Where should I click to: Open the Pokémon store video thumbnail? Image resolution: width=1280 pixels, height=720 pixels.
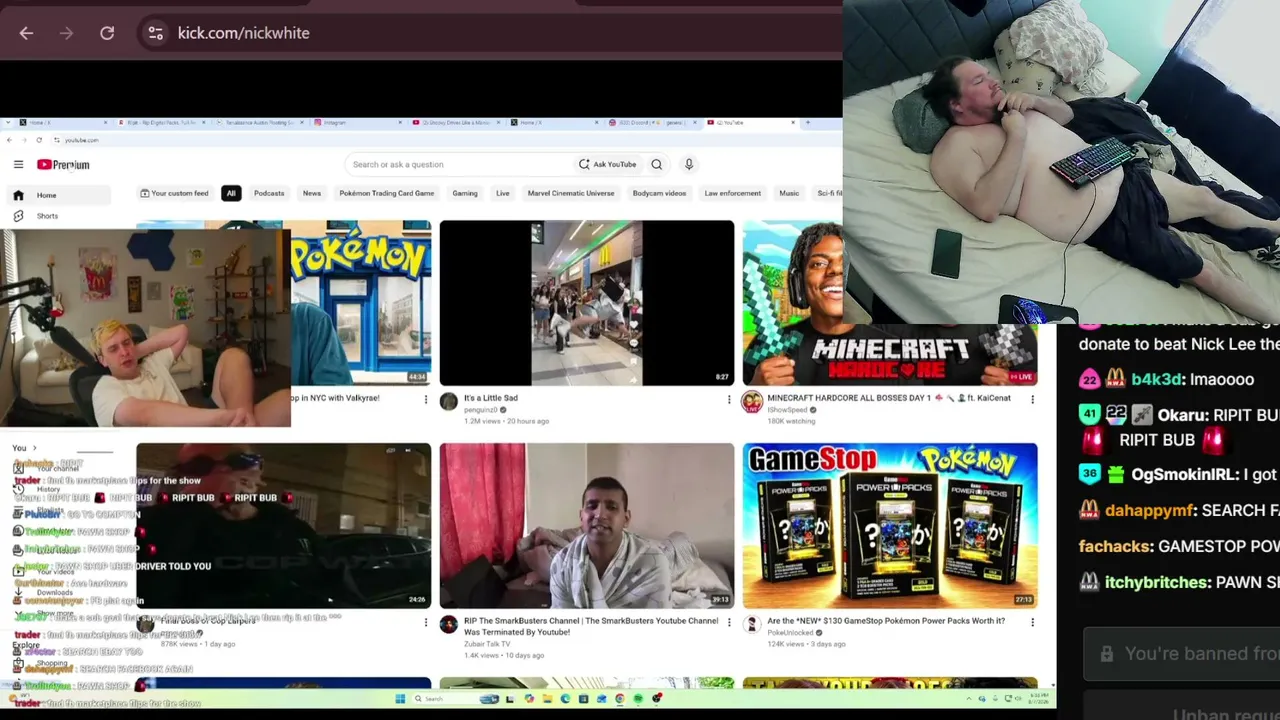pos(361,303)
